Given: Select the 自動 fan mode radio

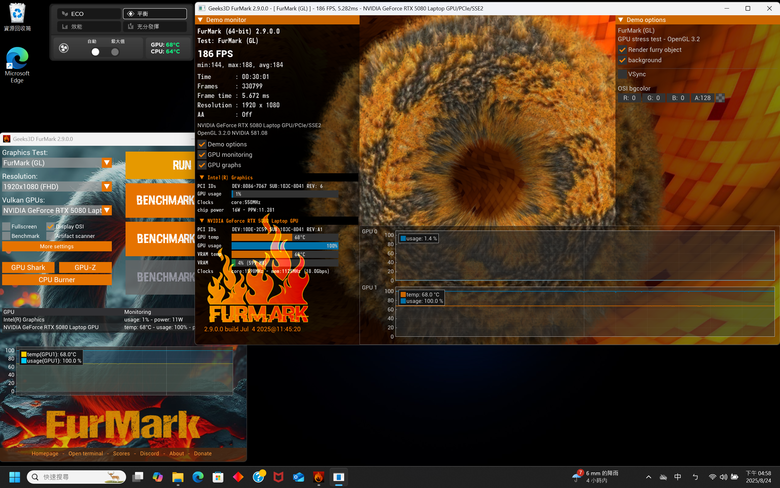Looking at the screenshot, I should tap(95, 52).
